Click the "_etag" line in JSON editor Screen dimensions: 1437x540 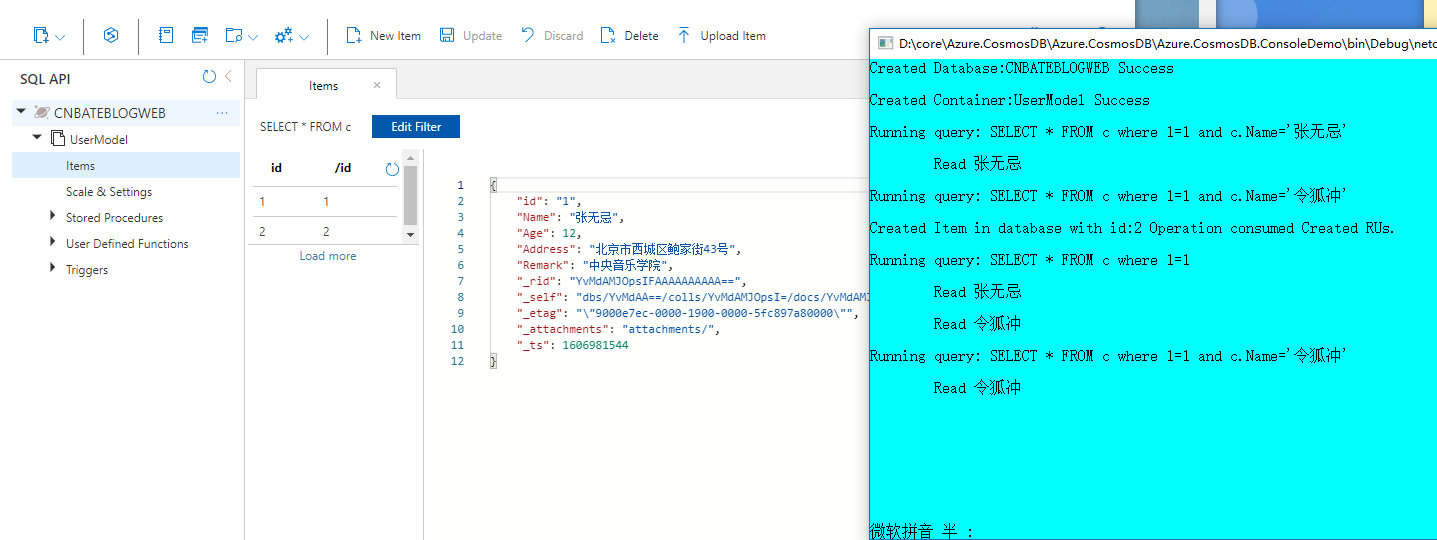(687, 313)
